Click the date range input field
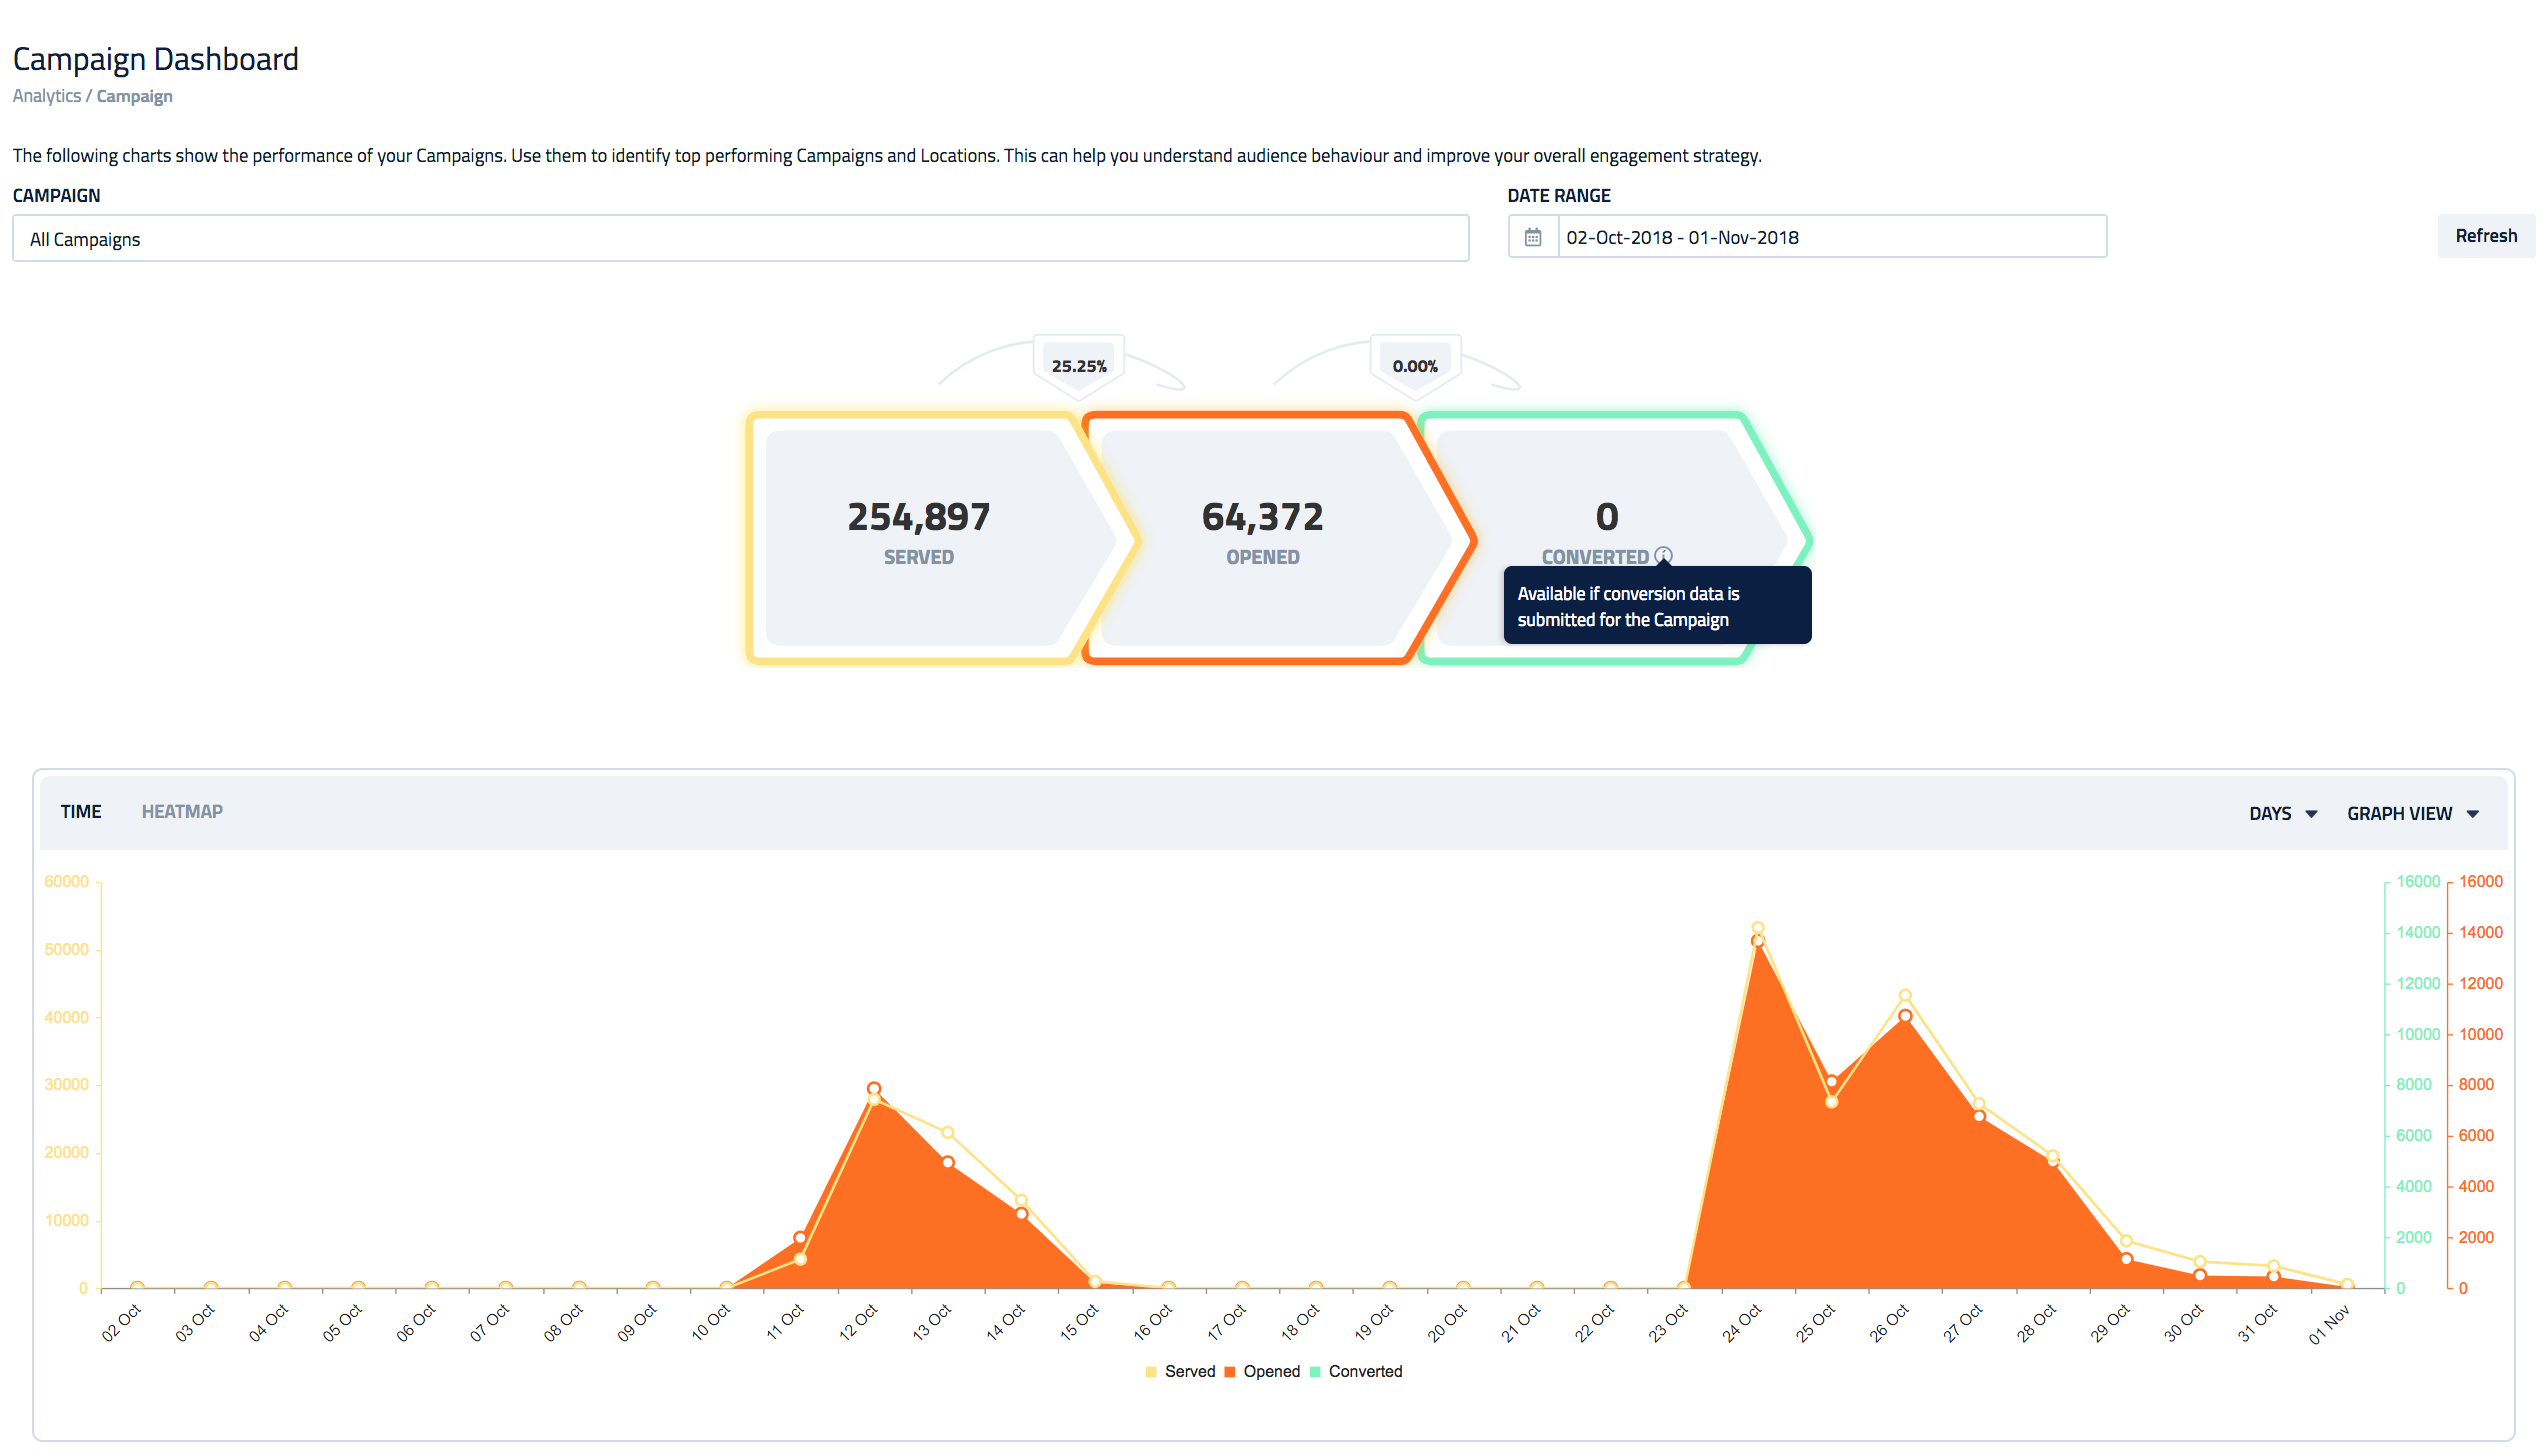The width and height of the screenshot is (2548, 1454). click(1830, 237)
